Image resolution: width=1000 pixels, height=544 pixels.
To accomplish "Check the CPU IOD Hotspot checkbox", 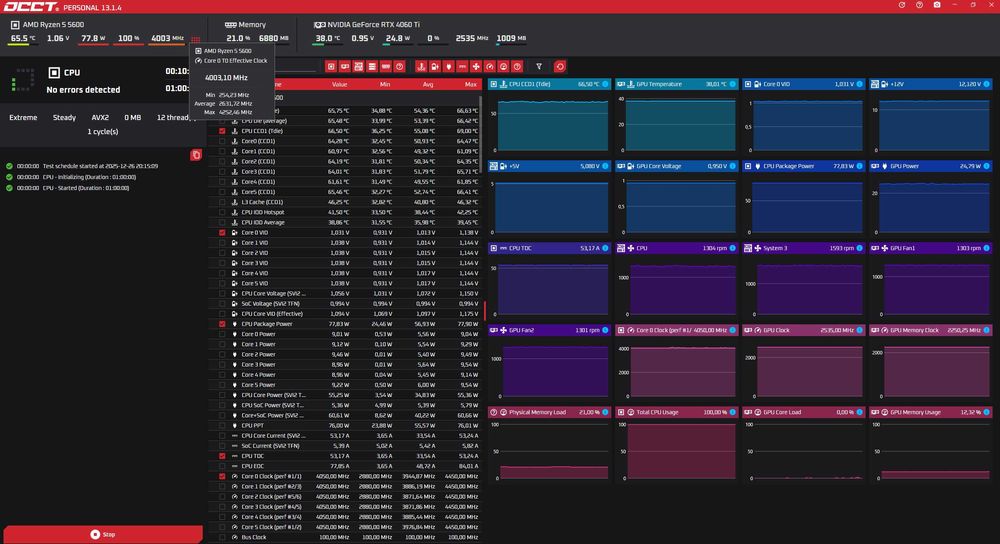I will click(x=222, y=212).
